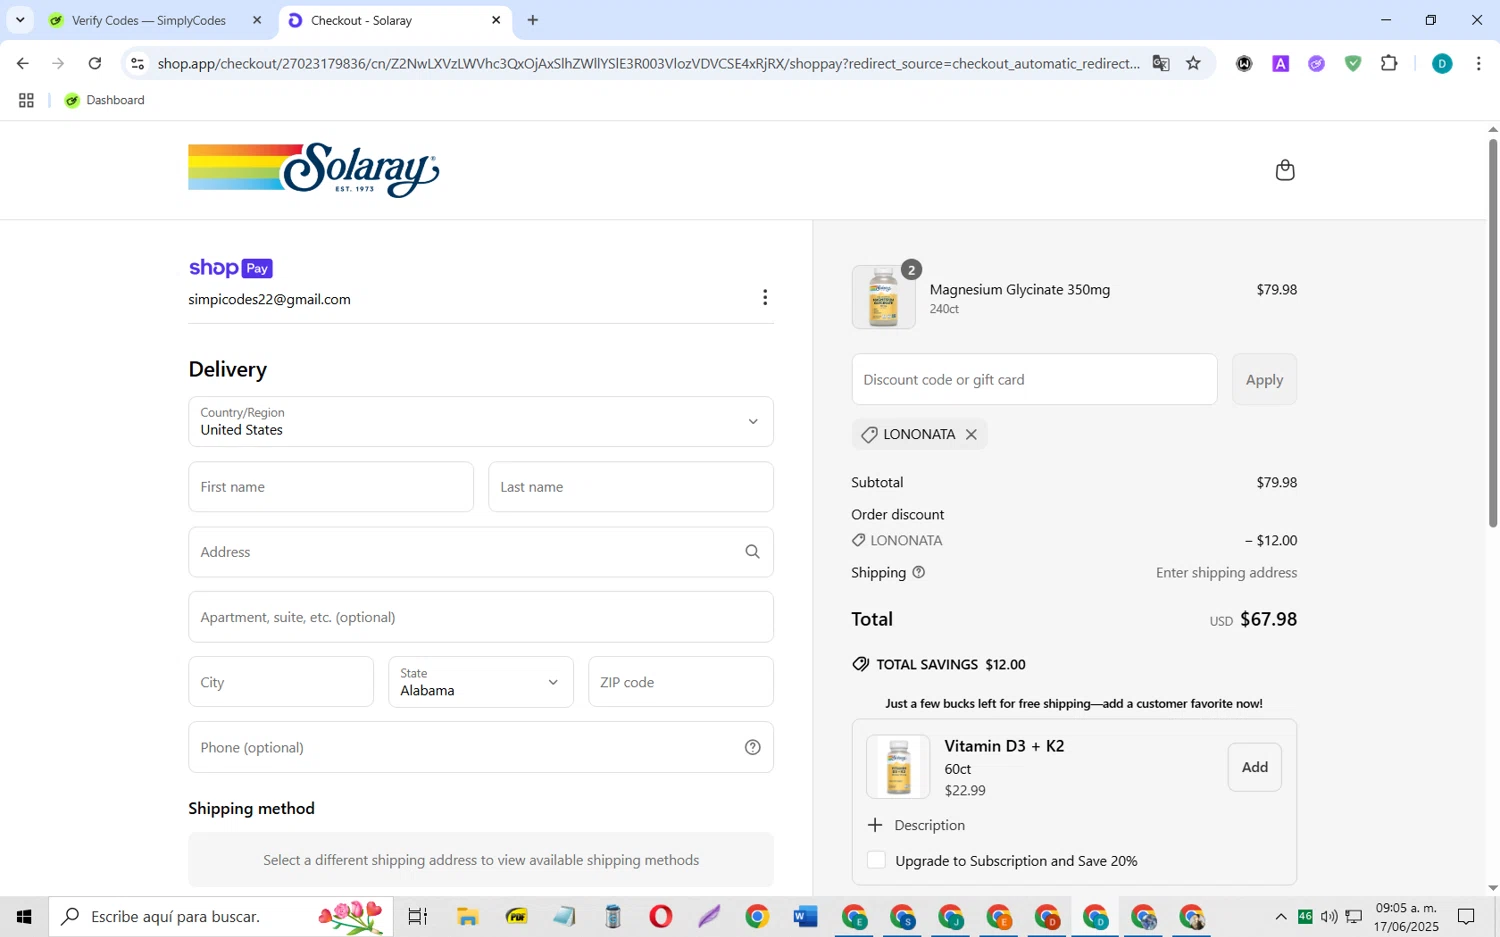
Task: Click the phone field help icon
Action: [753, 747]
